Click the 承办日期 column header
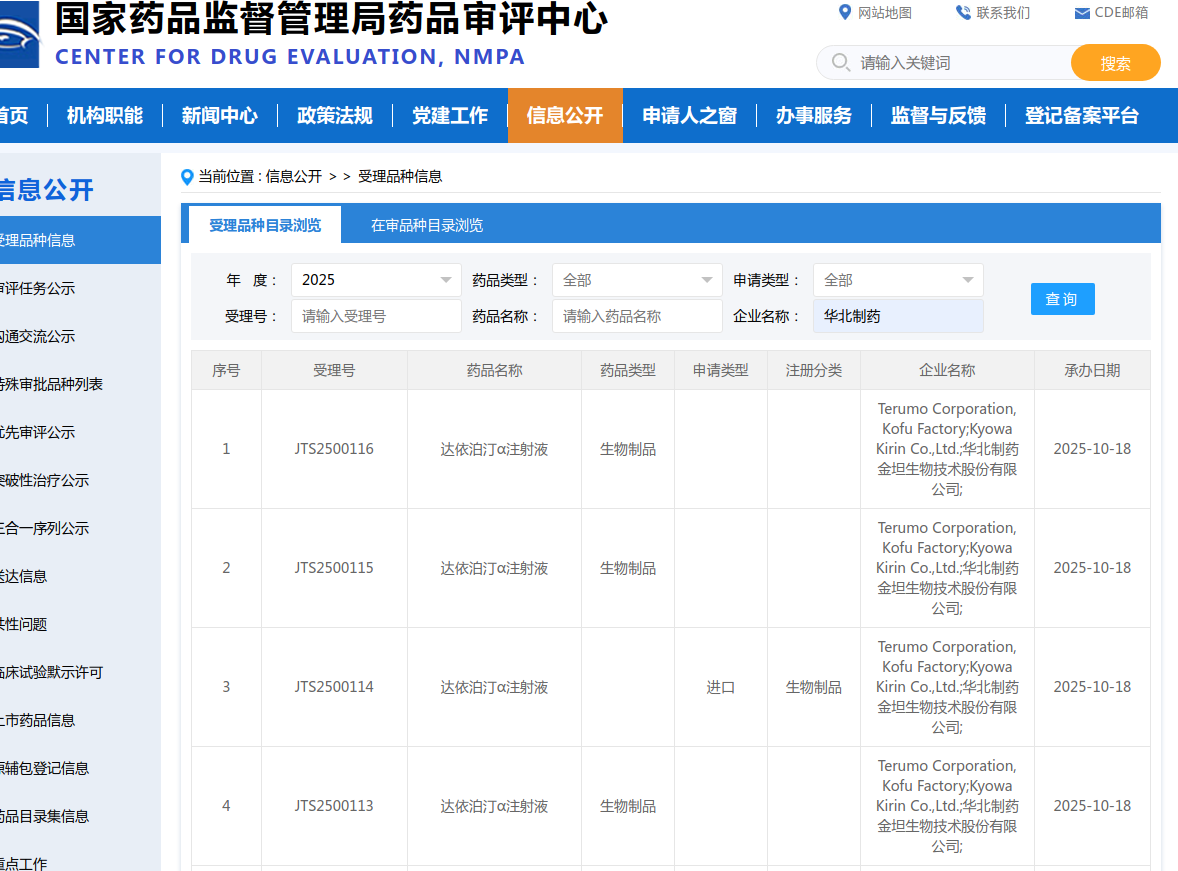 click(x=1091, y=370)
